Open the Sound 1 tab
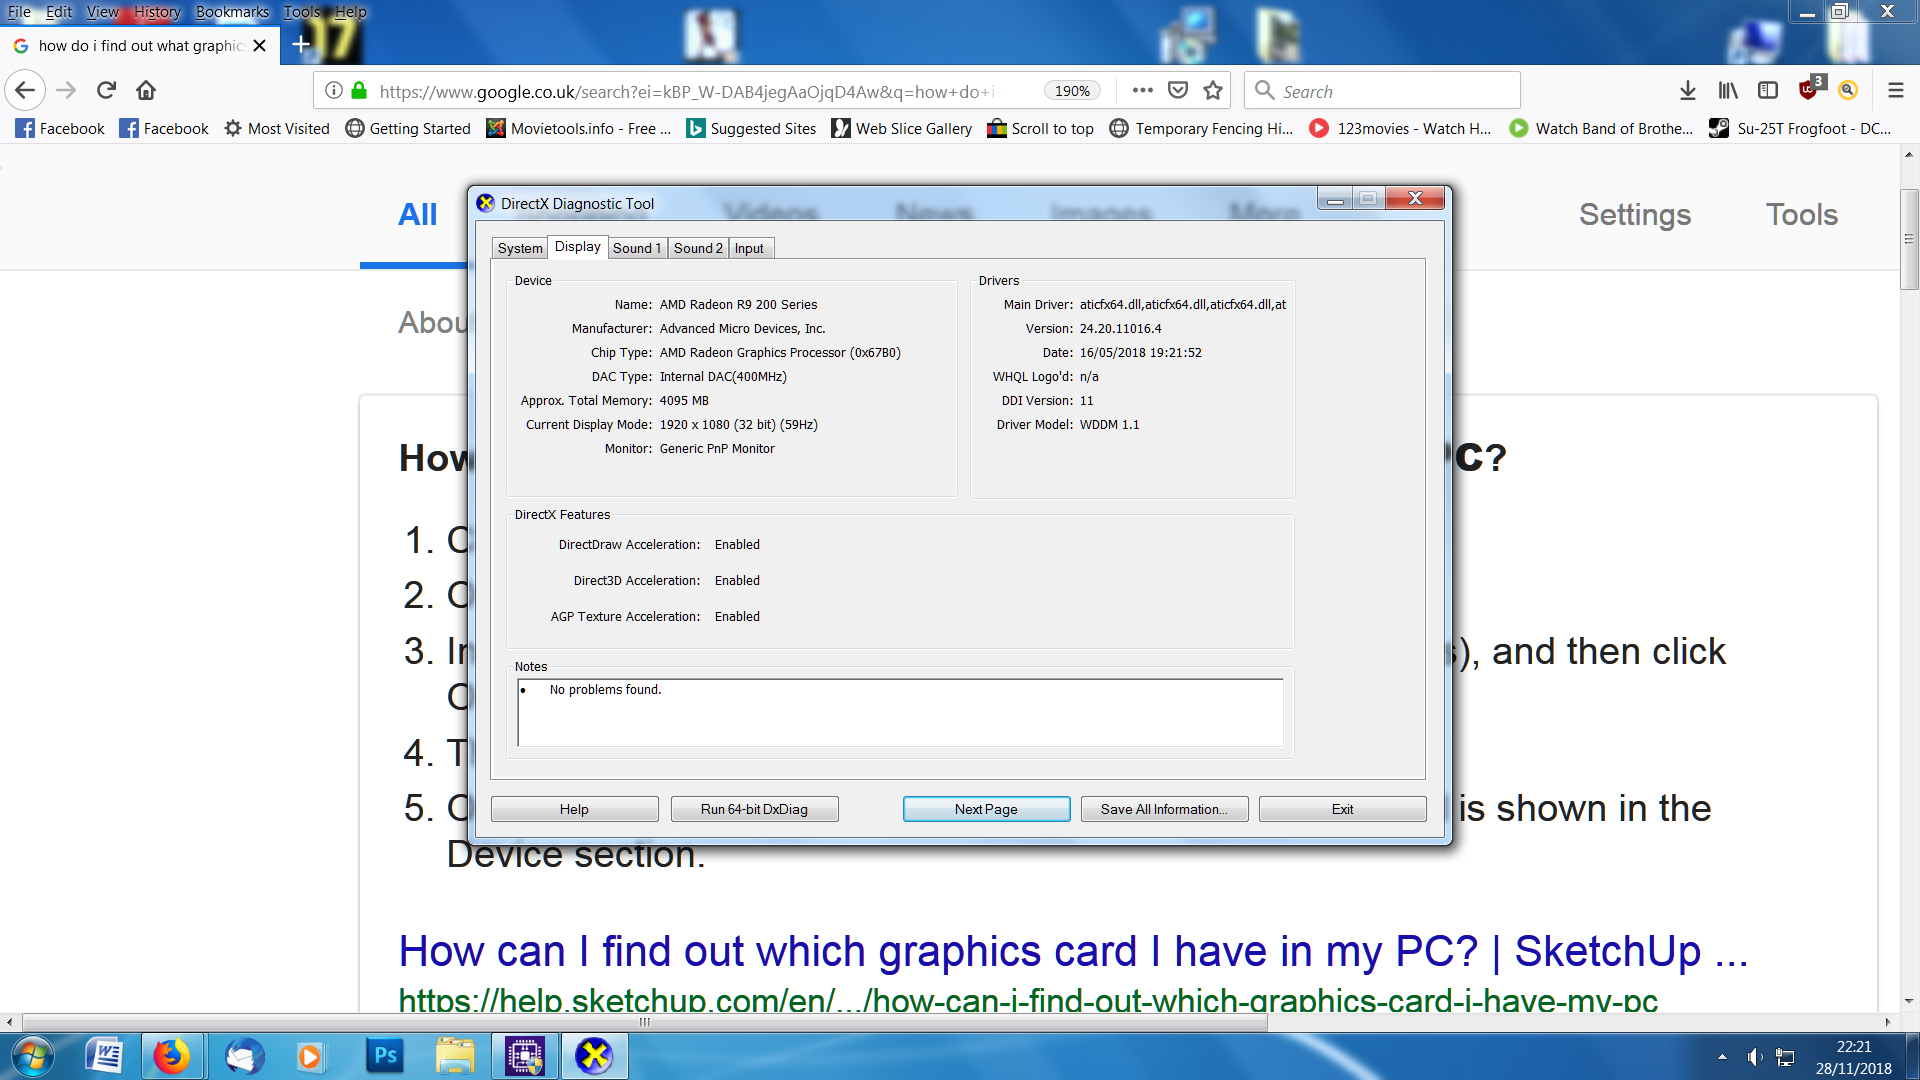This screenshot has width=1920, height=1080. point(637,248)
